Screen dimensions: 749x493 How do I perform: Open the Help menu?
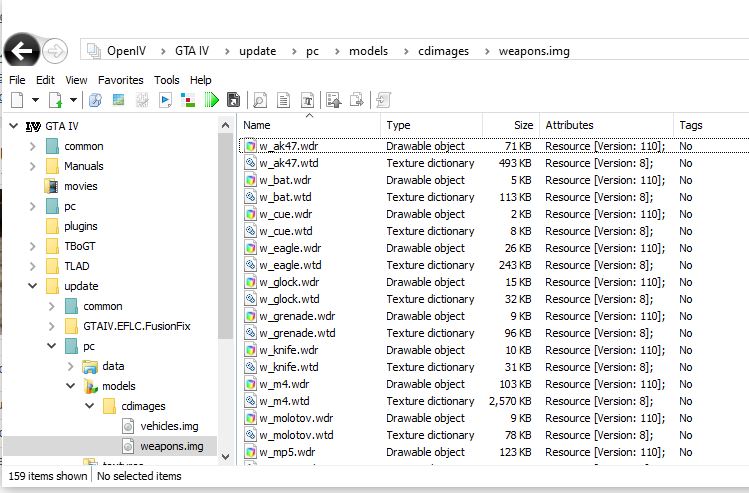(x=201, y=80)
